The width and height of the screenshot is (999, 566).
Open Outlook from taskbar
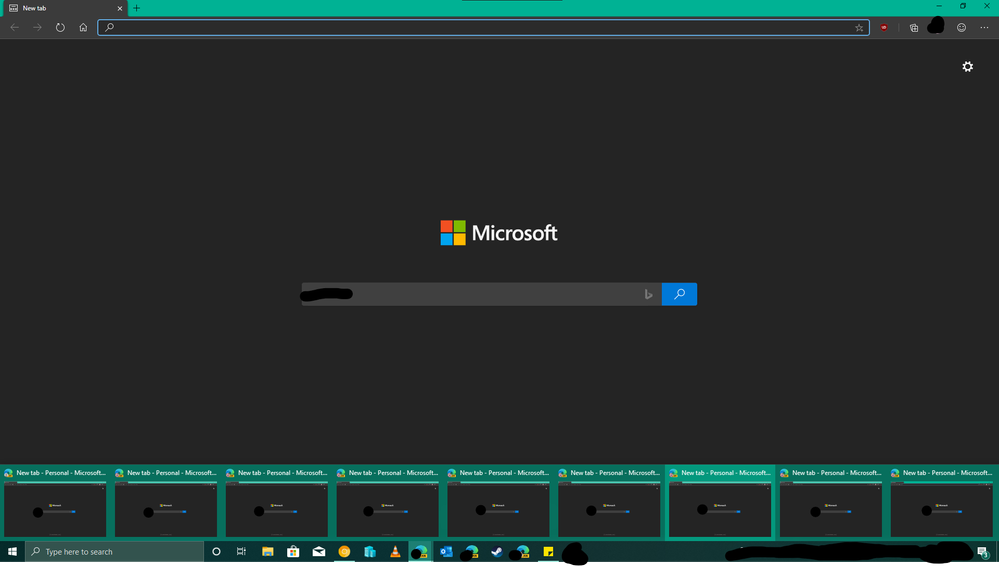446,551
